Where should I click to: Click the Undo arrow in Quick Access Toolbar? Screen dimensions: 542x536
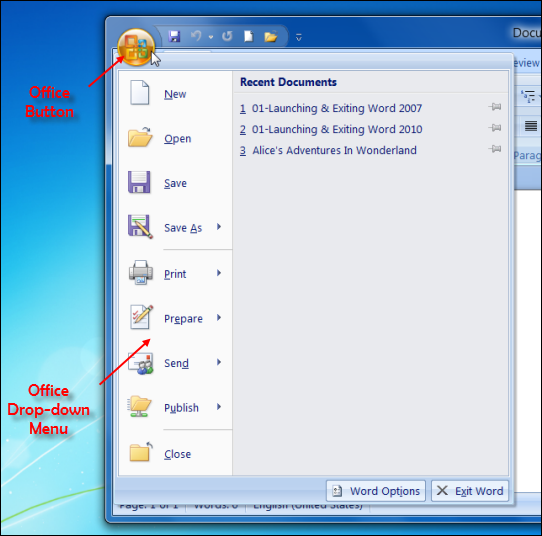(196, 36)
